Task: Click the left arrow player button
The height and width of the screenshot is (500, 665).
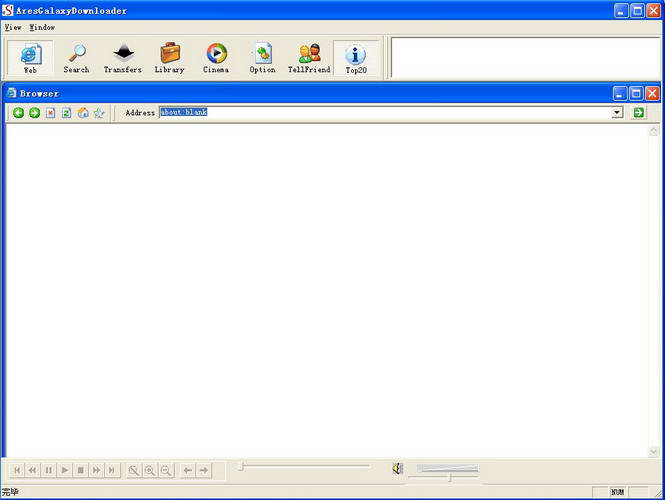Action: [188, 470]
